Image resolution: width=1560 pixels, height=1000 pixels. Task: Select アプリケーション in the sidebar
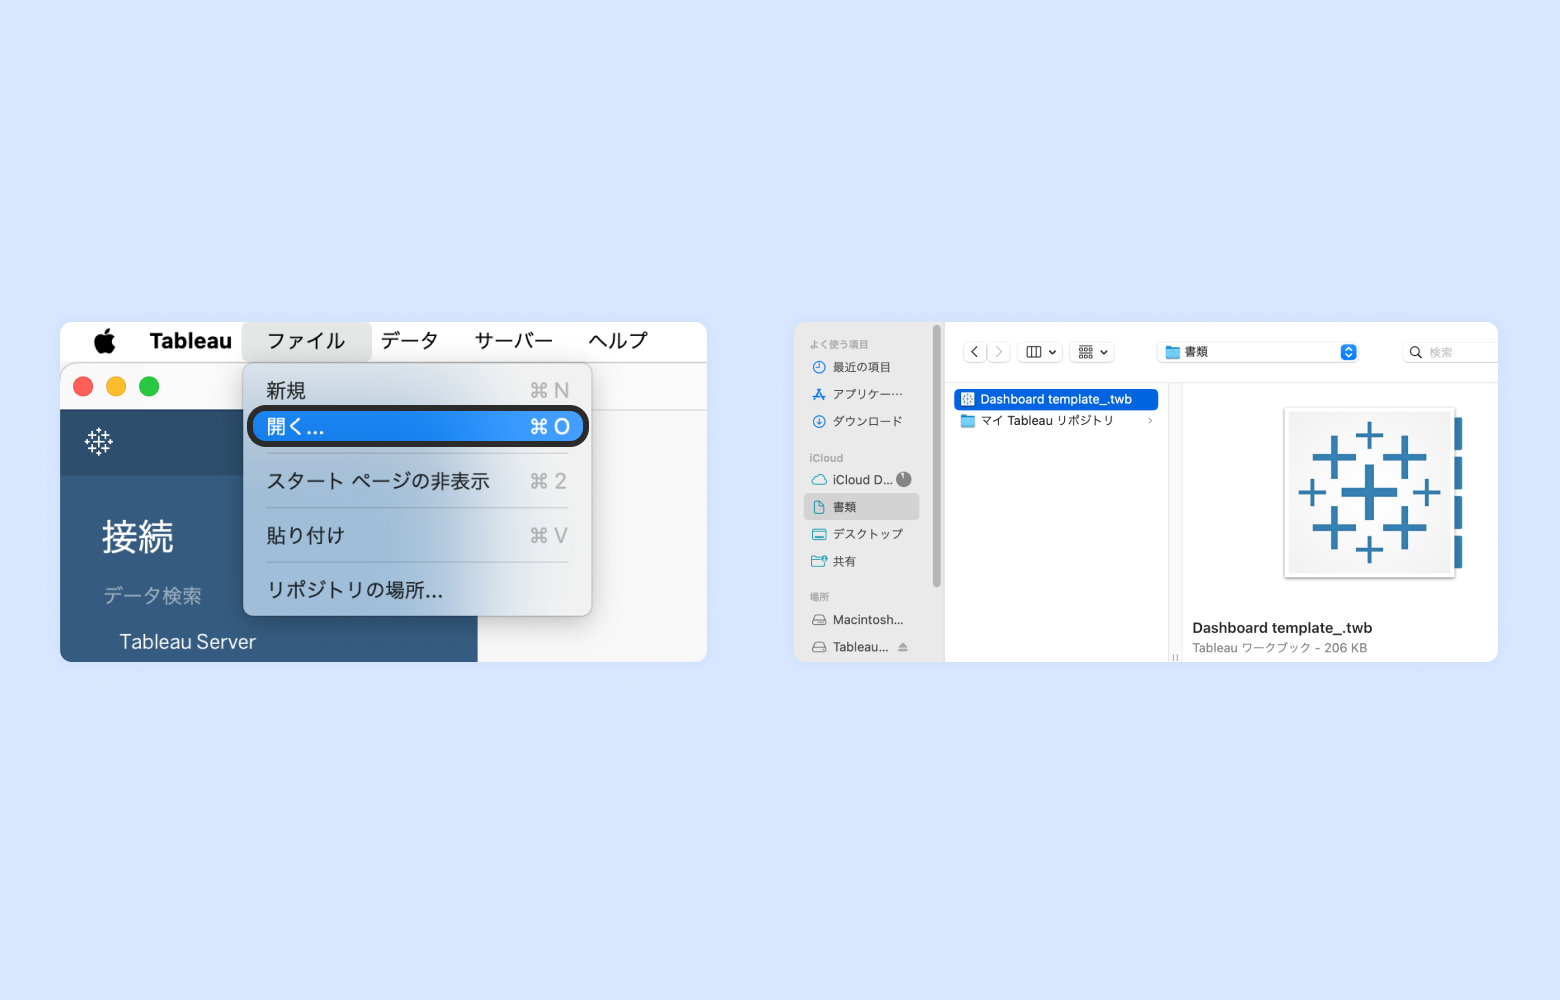[861, 394]
